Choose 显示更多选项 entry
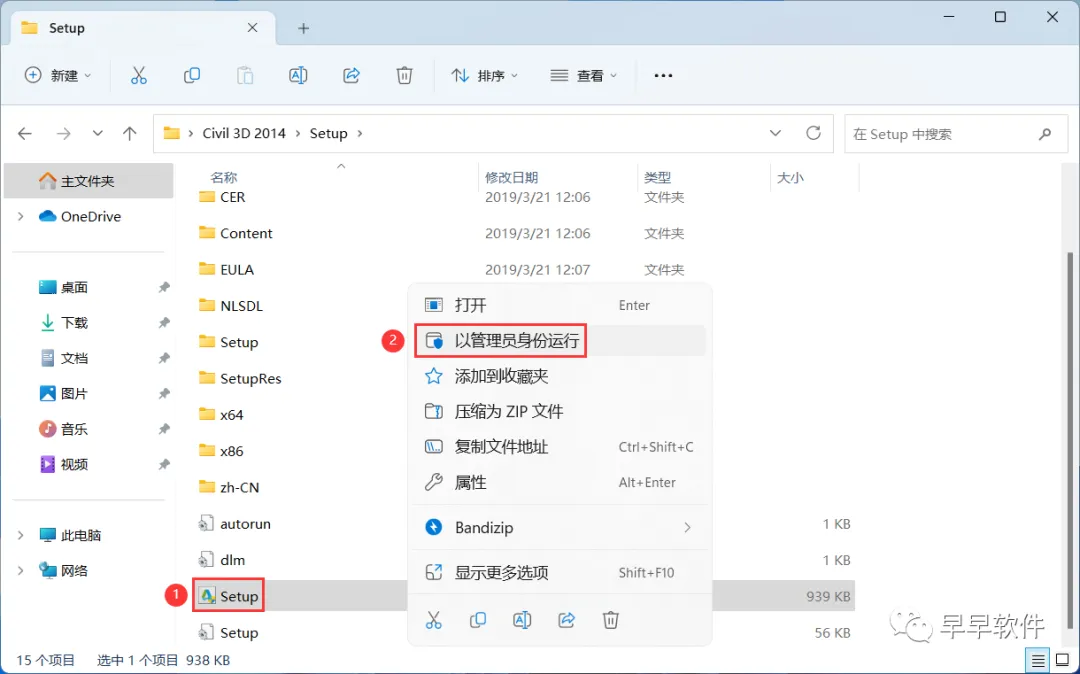1080x674 pixels. 560,572
